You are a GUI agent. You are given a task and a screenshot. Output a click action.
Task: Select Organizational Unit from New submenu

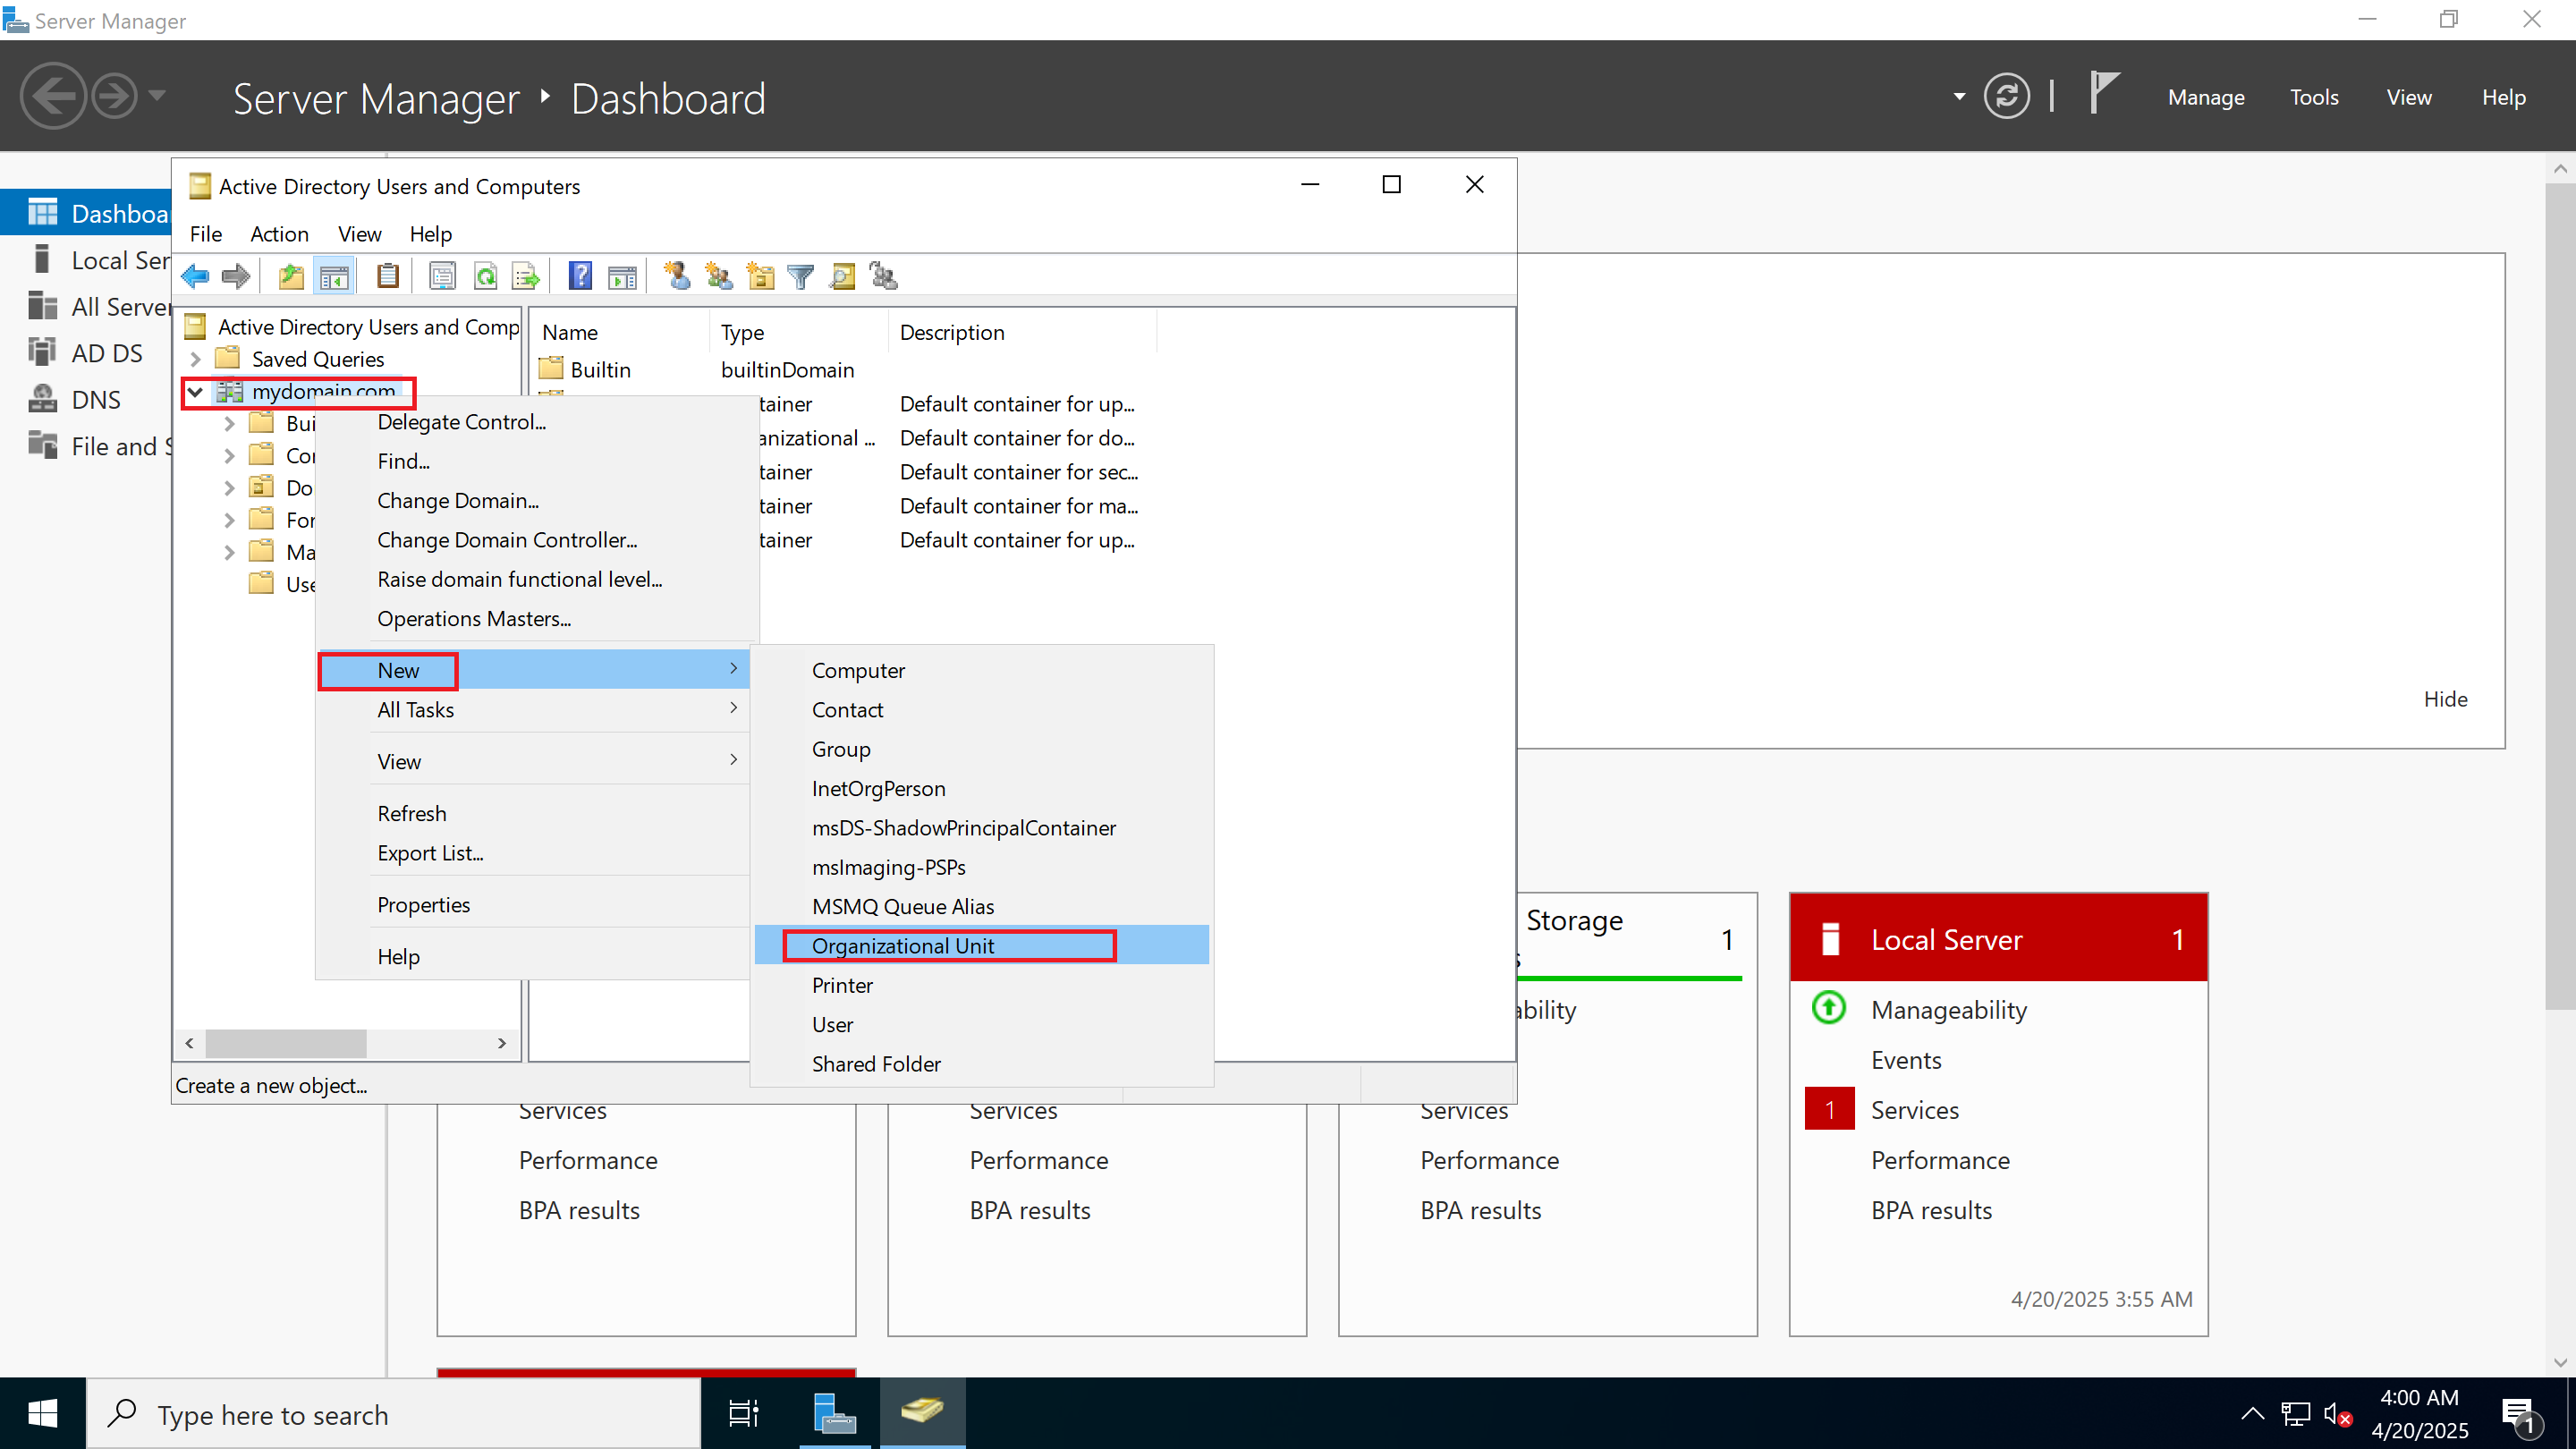[981, 946]
